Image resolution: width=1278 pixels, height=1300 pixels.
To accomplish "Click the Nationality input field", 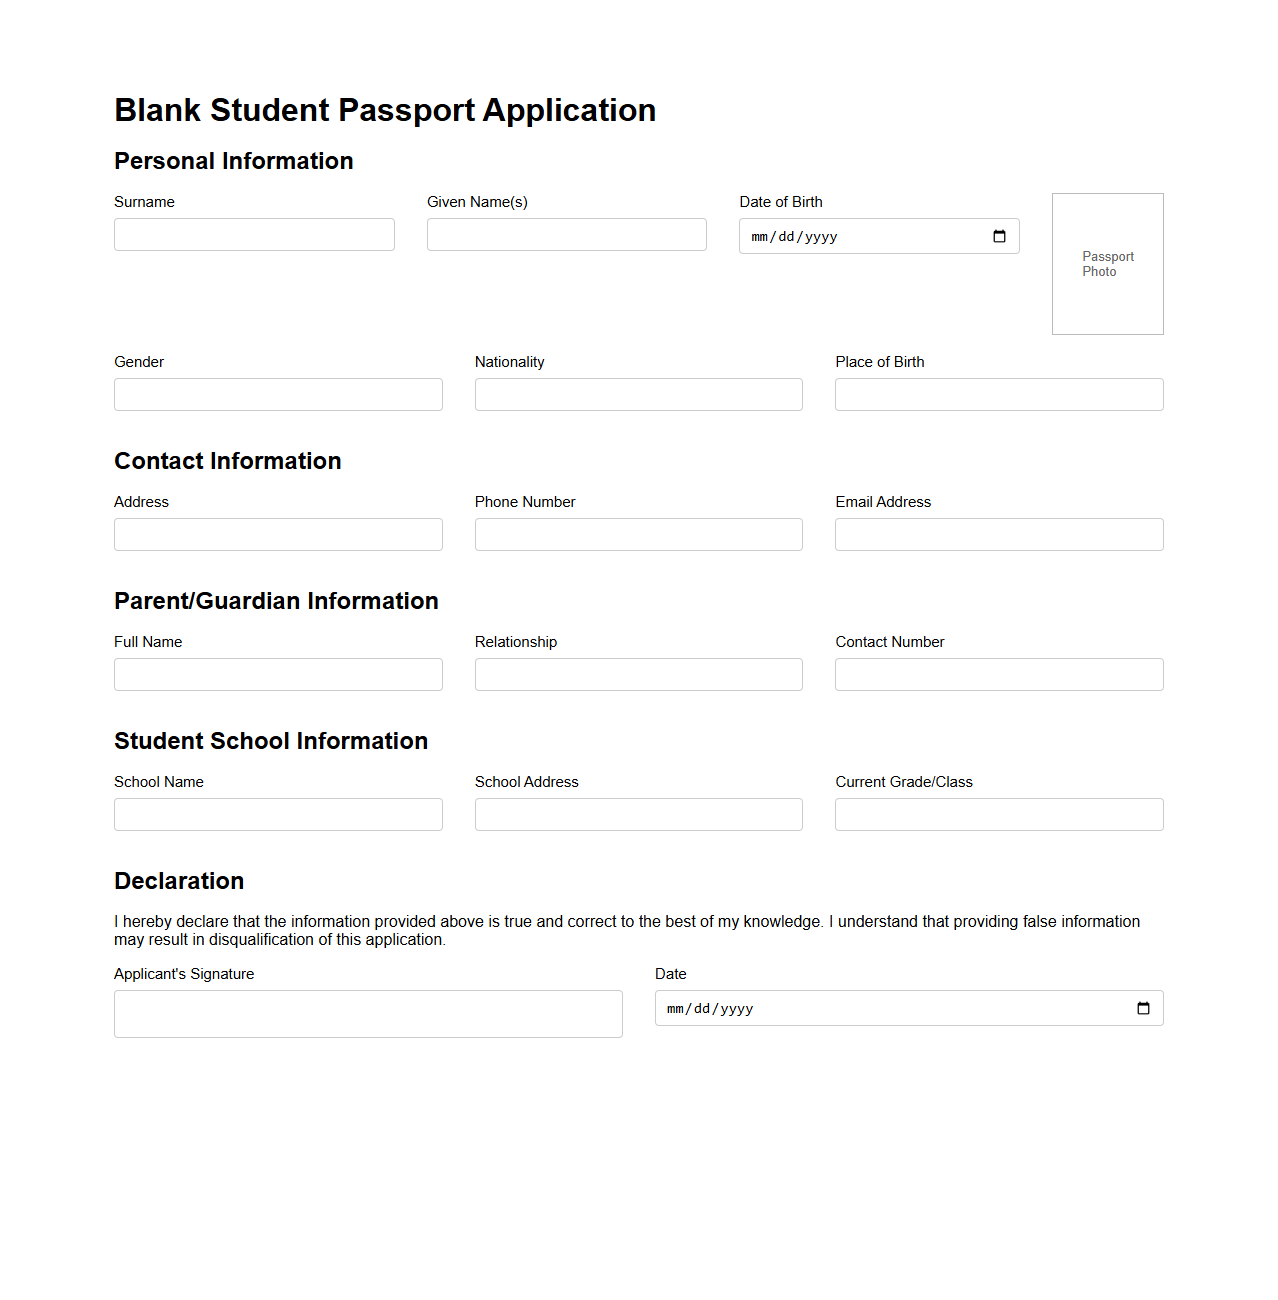I will click(638, 394).
